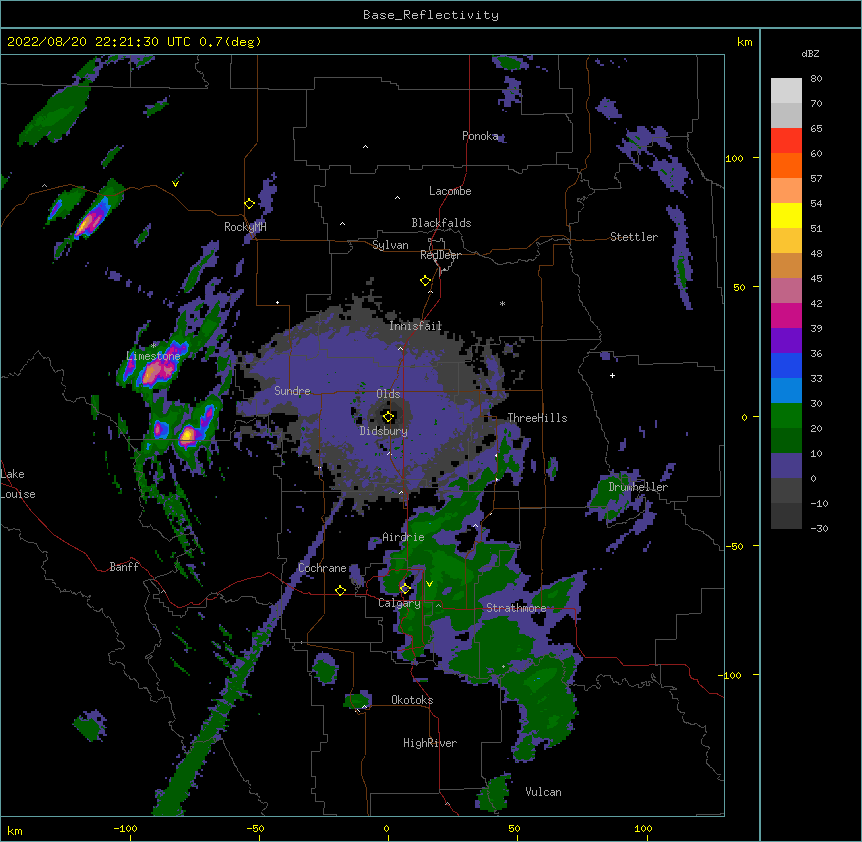Click the 100 km label on right axis
This screenshot has height=842, width=862.
(734, 158)
